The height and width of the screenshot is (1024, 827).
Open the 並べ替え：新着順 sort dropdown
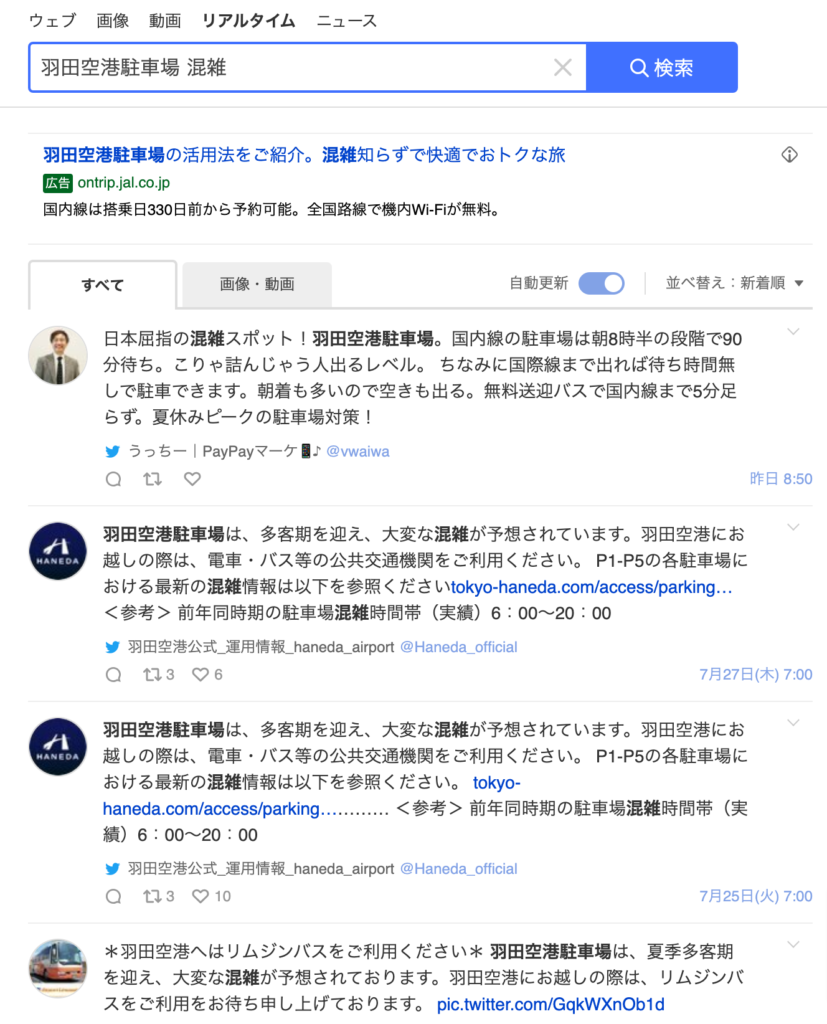click(x=735, y=283)
